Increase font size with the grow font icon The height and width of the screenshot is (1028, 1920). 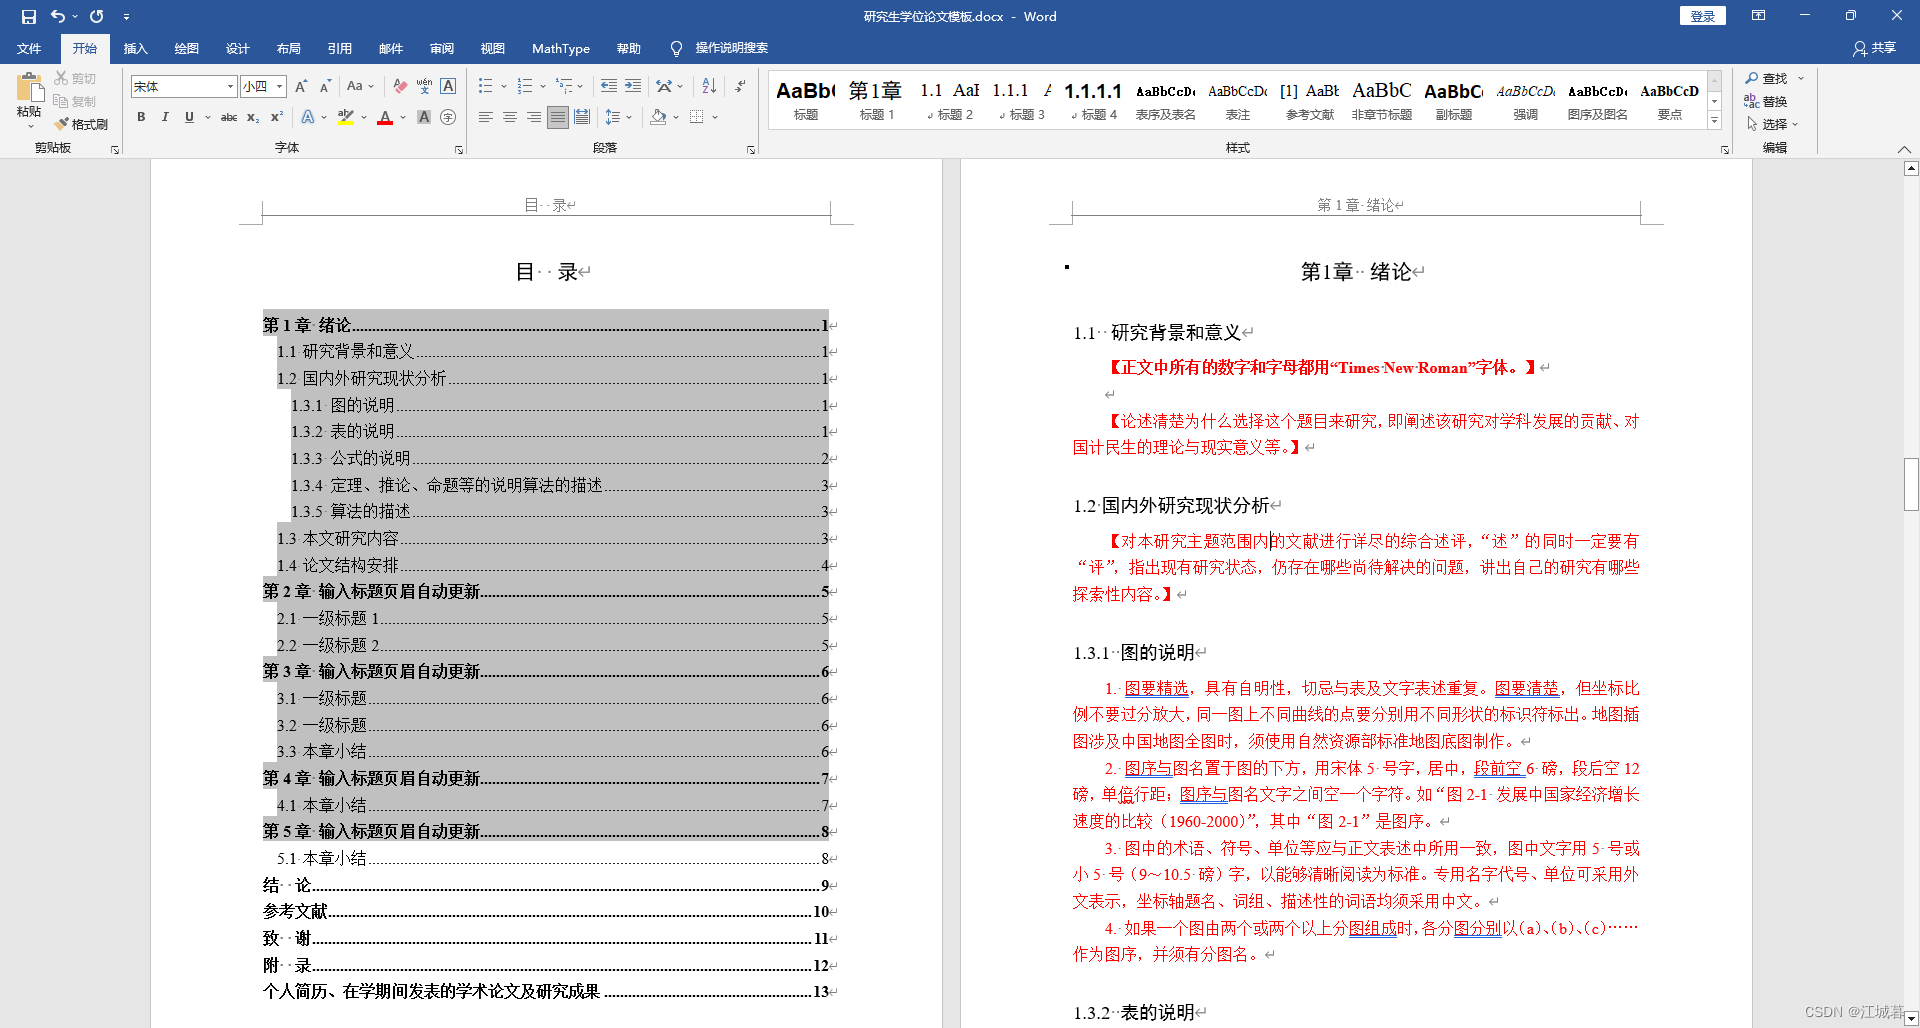301,87
